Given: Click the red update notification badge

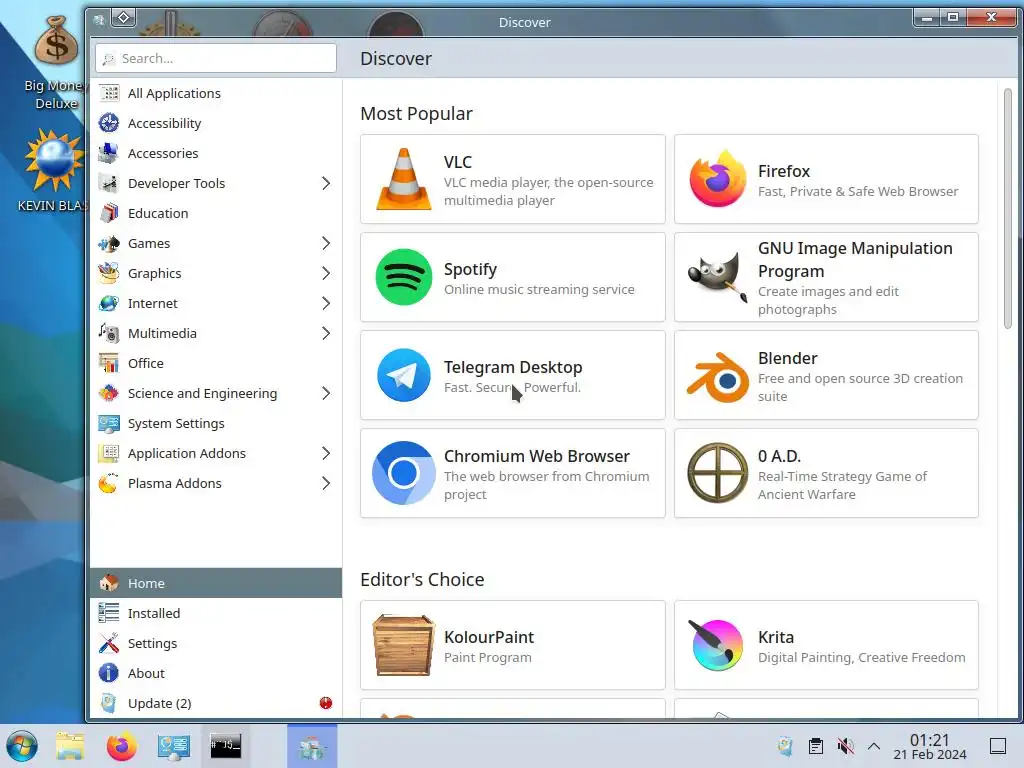Looking at the screenshot, I should pos(326,703).
